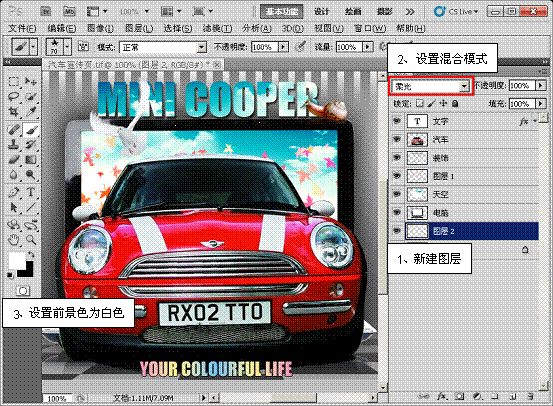Open tool preset picker arrow
The height and width of the screenshot is (406, 553).
(x=33, y=47)
